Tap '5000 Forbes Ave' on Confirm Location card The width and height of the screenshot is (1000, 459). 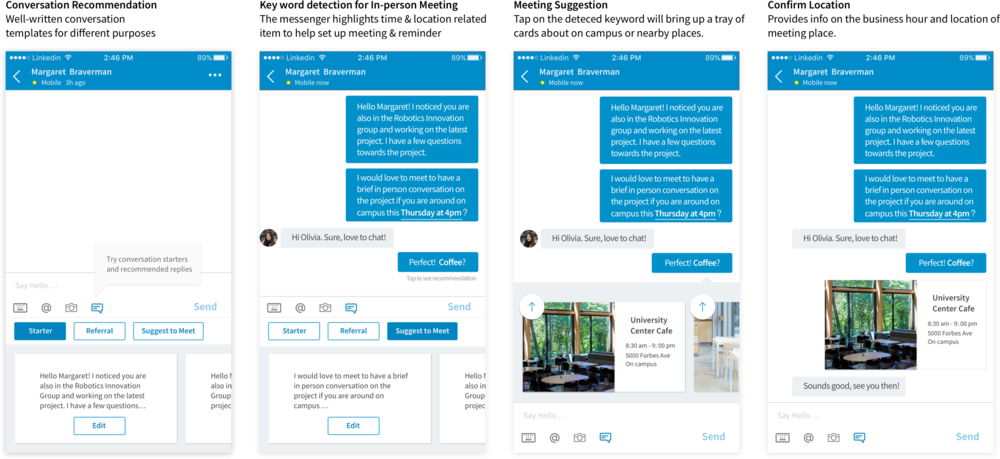[x=950, y=333]
